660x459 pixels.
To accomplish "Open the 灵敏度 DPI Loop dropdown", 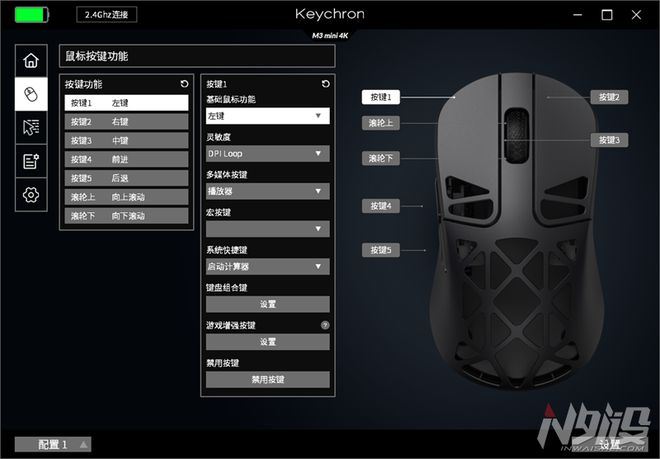I will click(268, 154).
